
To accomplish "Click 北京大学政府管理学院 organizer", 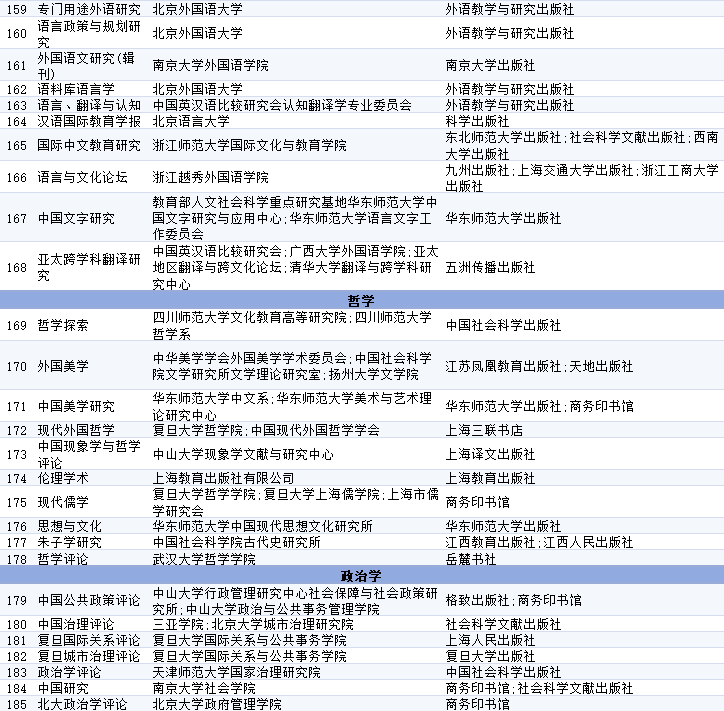I will pos(217,704).
